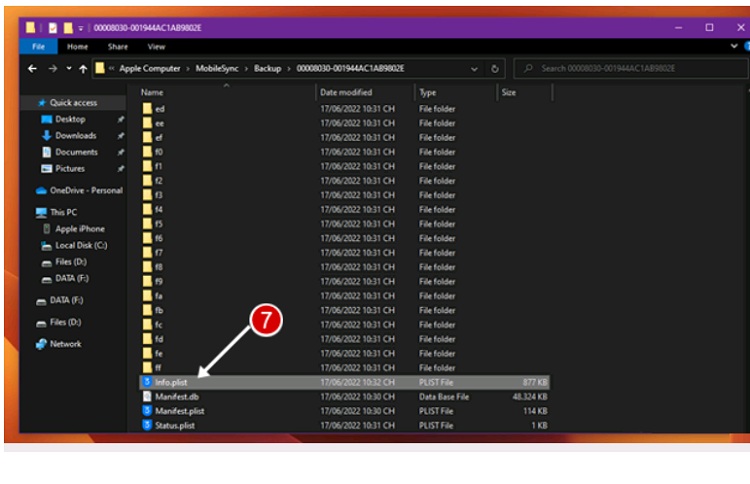Viewport: 750px width, 484px height.
Task: Select the f5 folder icon
Action: click(147, 223)
